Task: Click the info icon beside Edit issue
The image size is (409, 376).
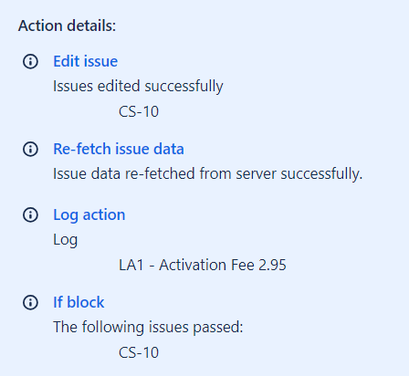Action: point(30,61)
